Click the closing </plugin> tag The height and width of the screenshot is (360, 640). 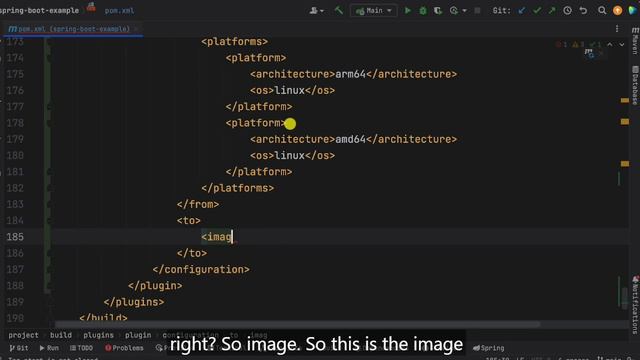tap(155, 286)
